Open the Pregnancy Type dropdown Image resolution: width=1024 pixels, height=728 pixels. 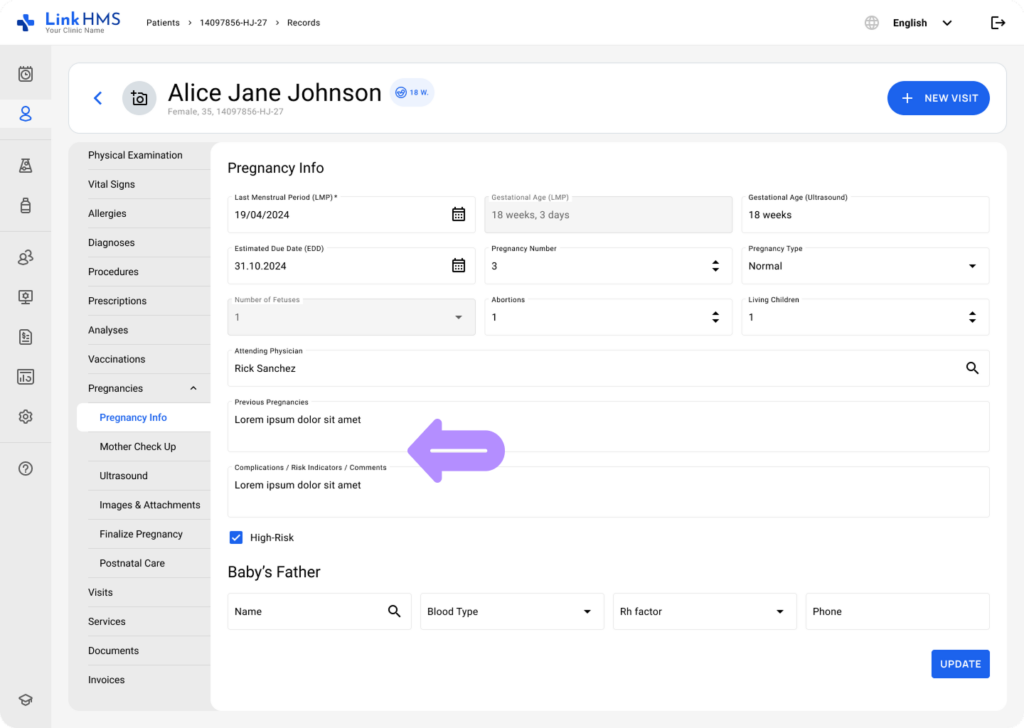(x=972, y=266)
